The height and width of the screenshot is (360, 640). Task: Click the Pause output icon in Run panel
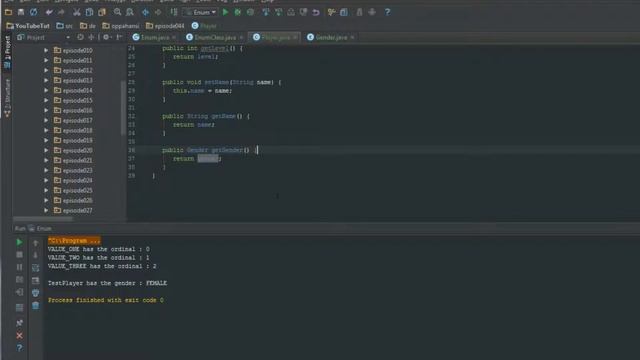click(x=19, y=267)
